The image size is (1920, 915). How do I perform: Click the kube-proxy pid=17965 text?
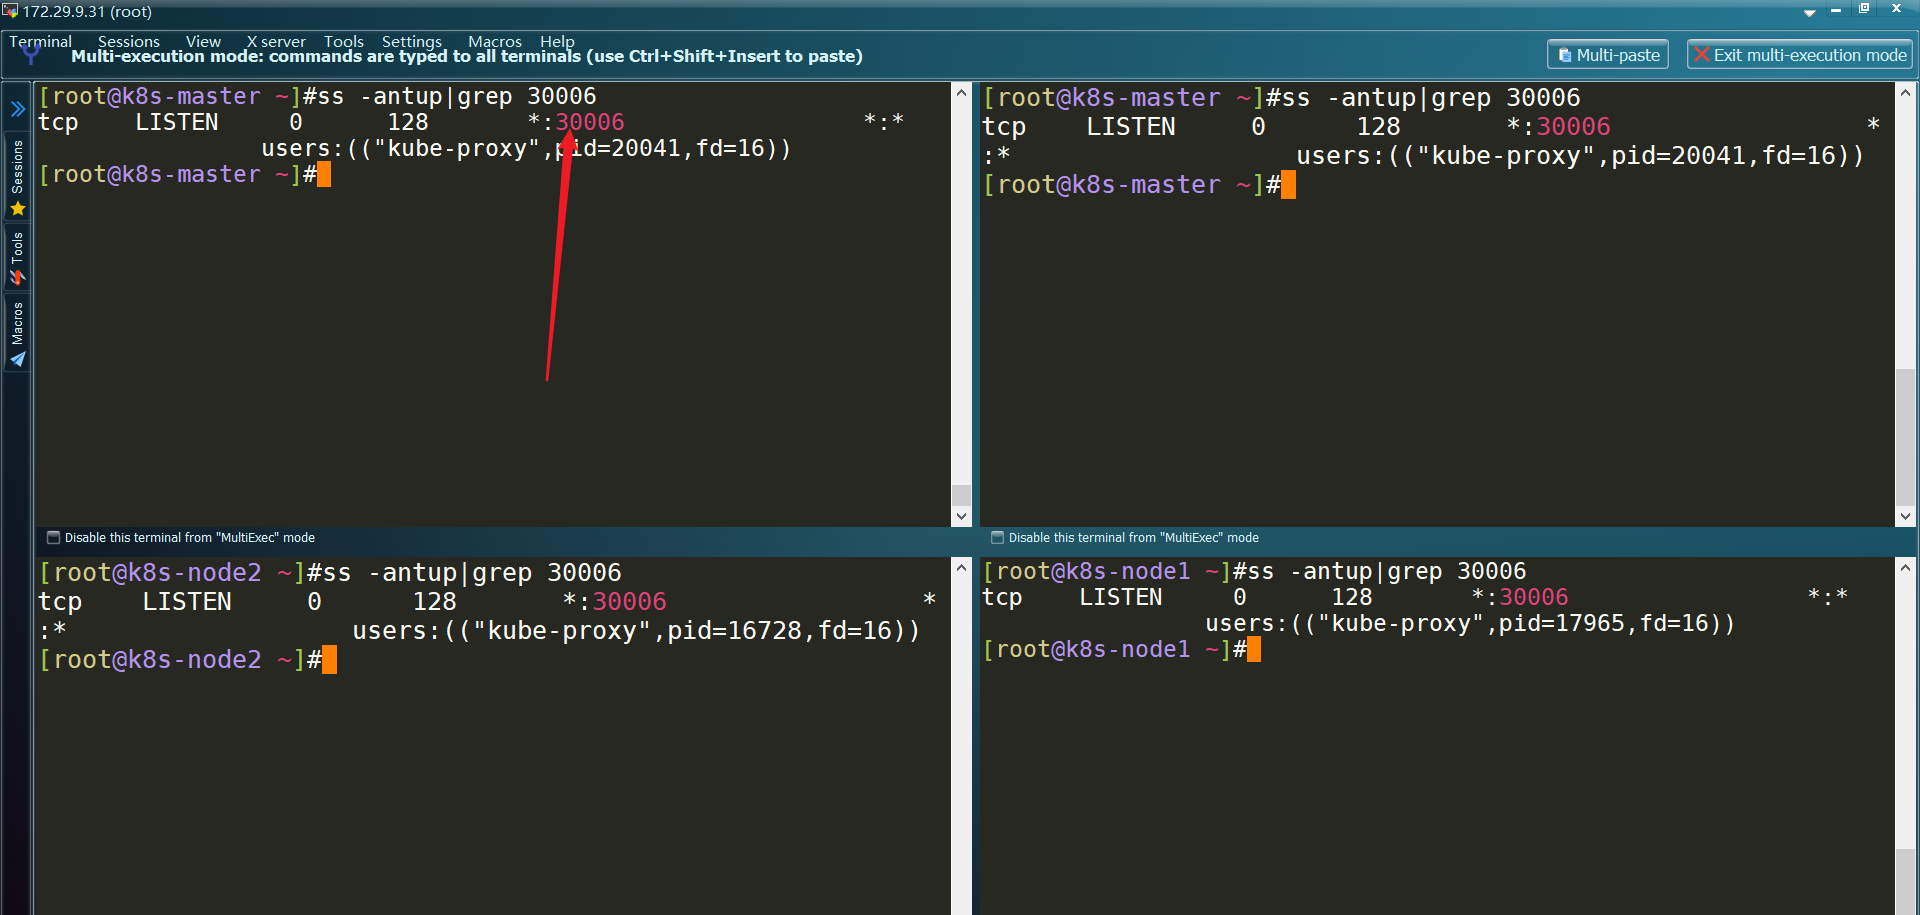(1470, 624)
